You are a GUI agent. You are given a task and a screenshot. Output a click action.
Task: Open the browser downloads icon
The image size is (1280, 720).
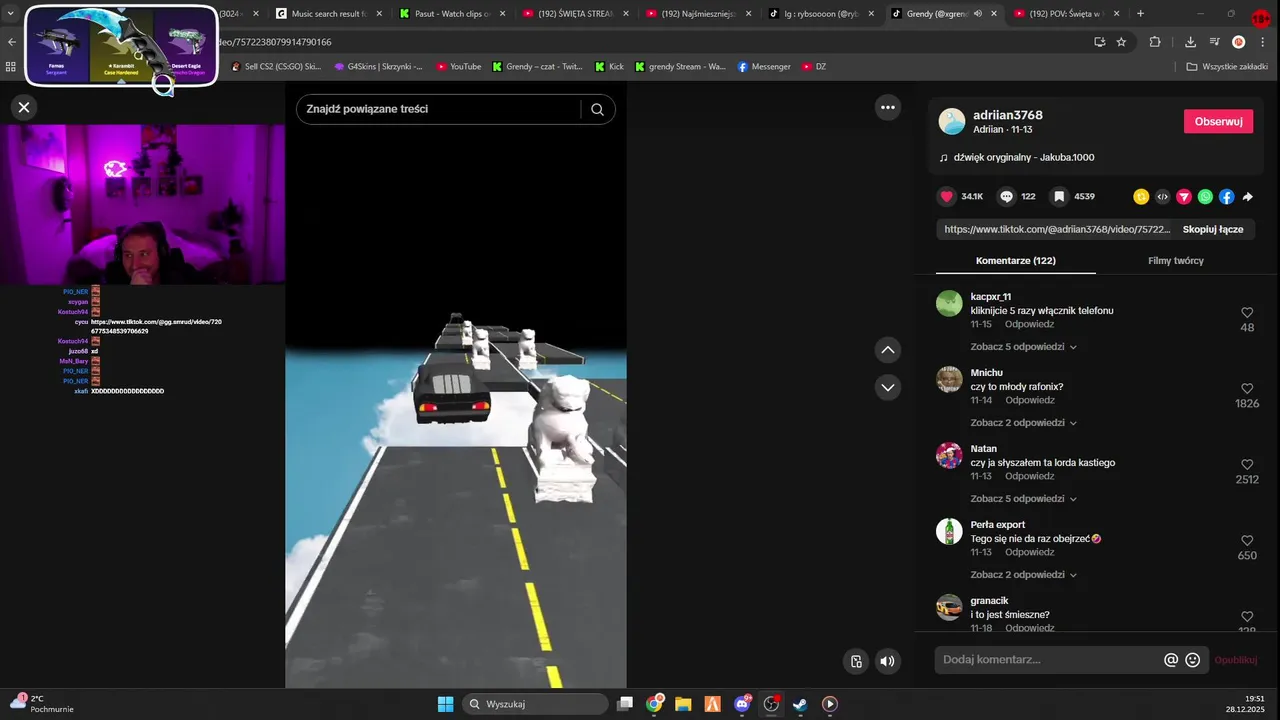point(1190,42)
